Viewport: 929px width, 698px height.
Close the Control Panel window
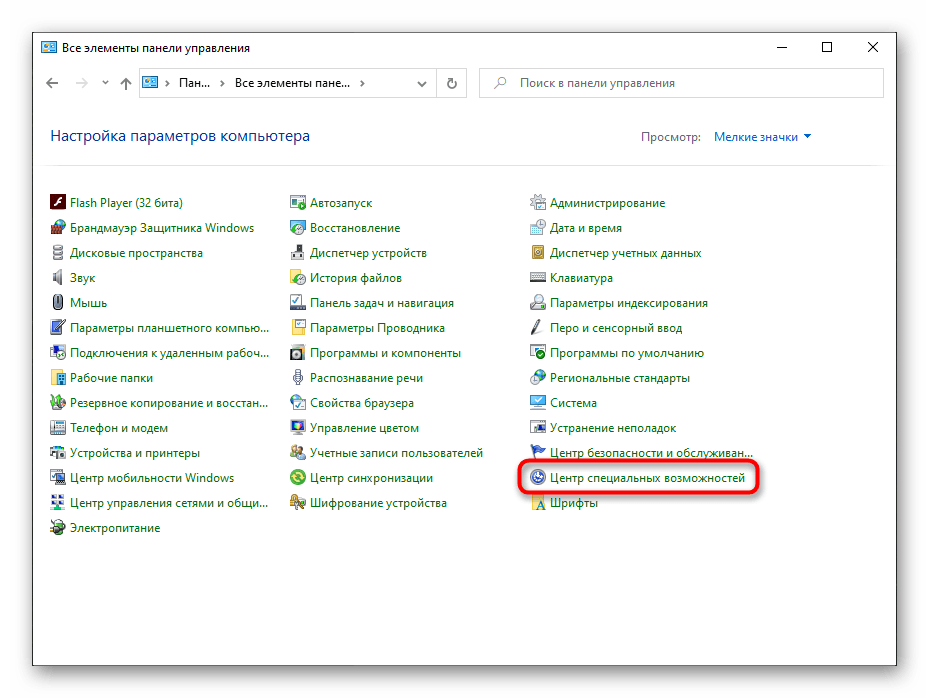pyautogui.click(x=873, y=47)
